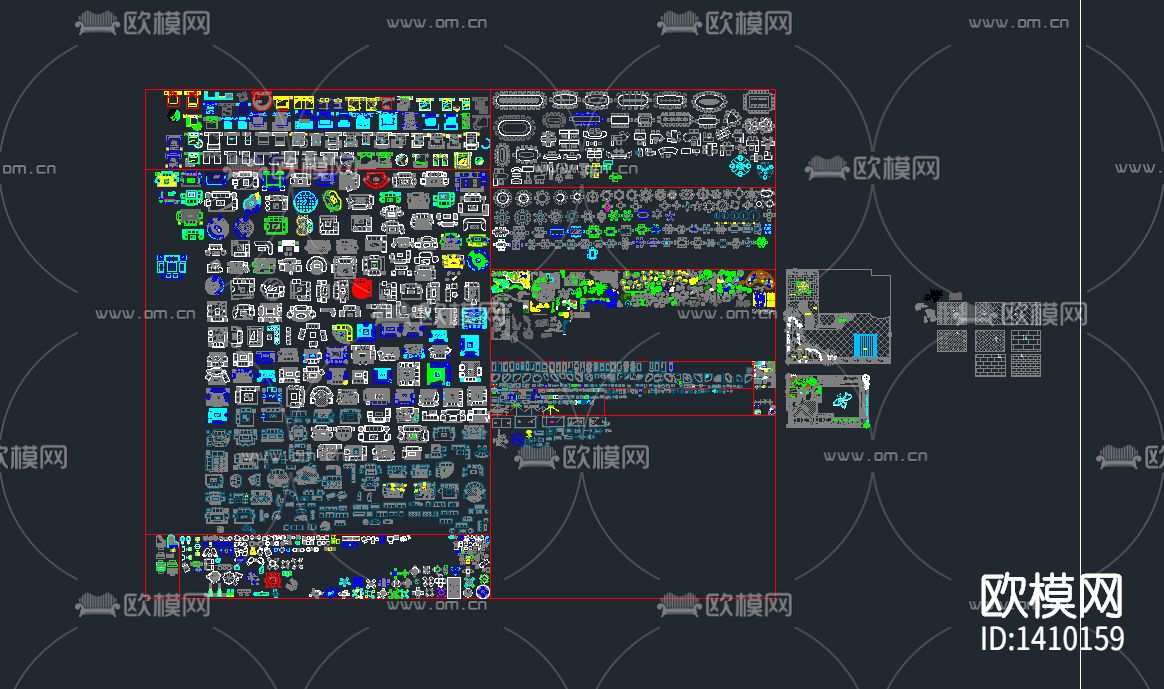Select the cyan round grid rug block
The image size is (1164, 689).
[305, 202]
